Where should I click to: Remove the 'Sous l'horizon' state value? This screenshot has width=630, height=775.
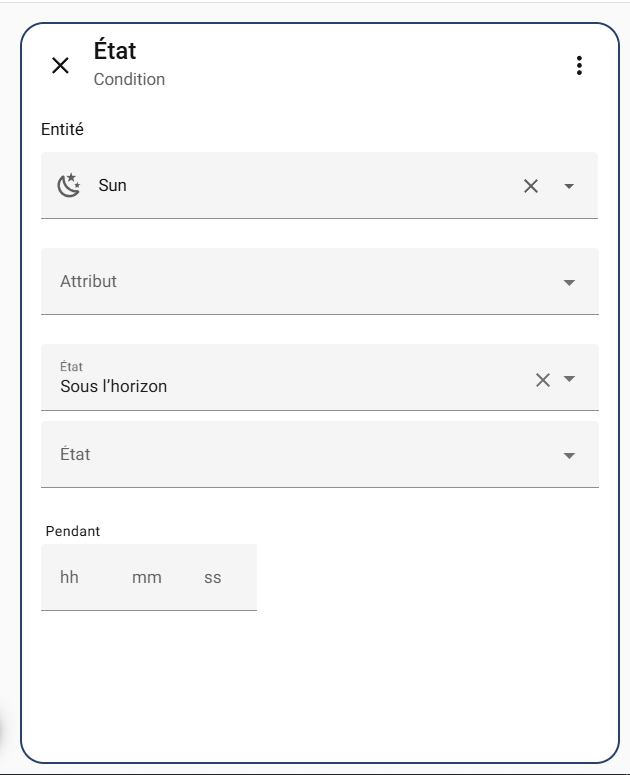click(543, 379)
